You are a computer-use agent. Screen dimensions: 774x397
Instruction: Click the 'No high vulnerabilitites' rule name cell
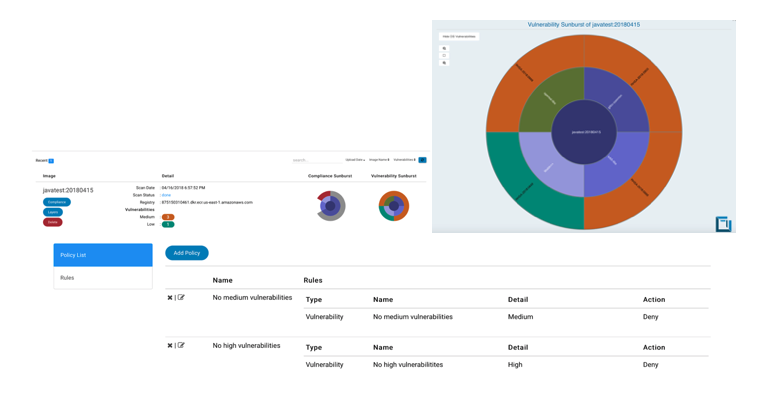tap(408, 364)
